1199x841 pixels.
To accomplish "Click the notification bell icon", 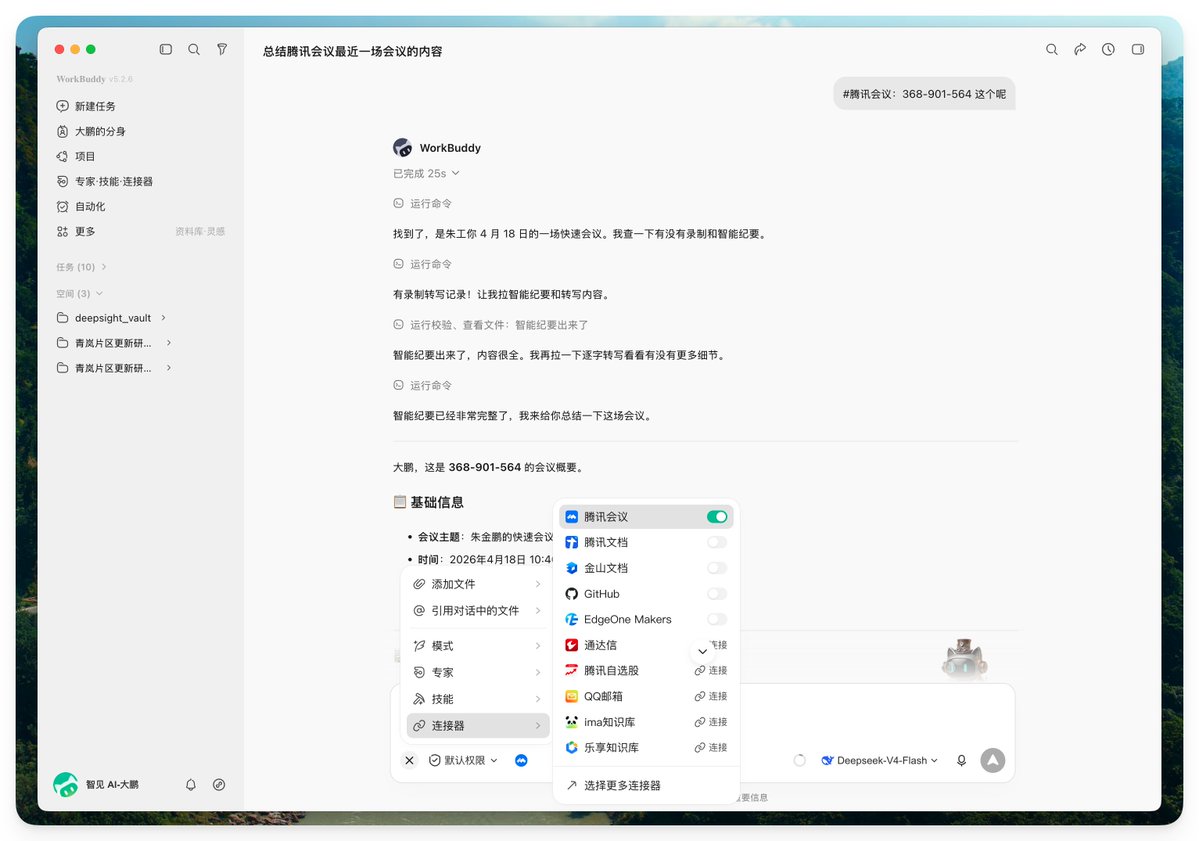I will [x=191, y=784].
